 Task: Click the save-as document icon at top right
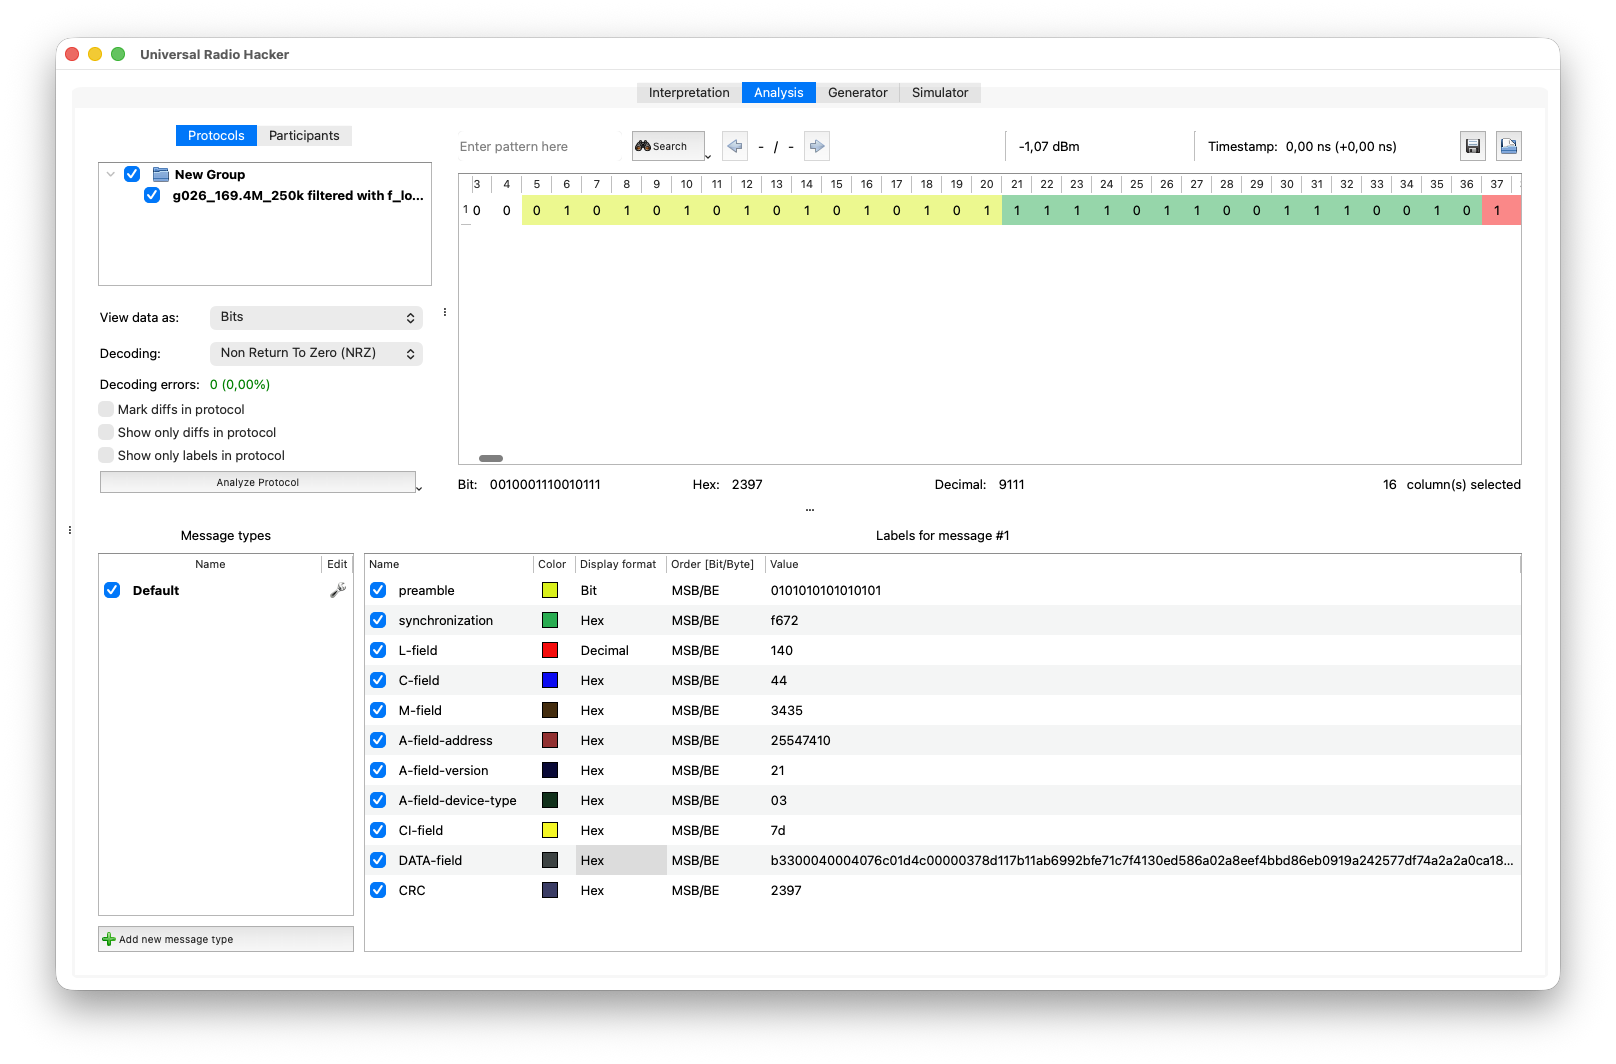tap(1508, 146)
